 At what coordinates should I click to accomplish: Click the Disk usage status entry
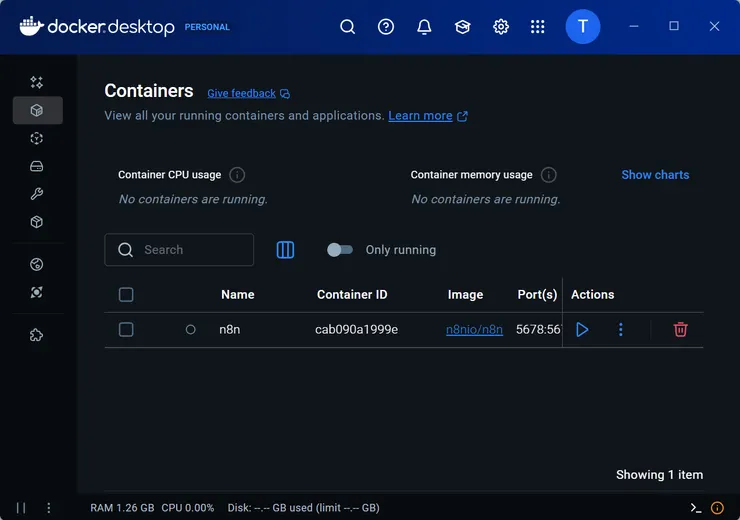click(303, 508)
